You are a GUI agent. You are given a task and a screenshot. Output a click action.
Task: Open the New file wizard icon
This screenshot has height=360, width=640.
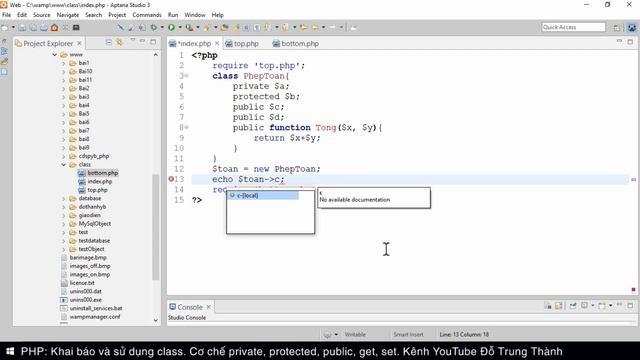point(5,27)
